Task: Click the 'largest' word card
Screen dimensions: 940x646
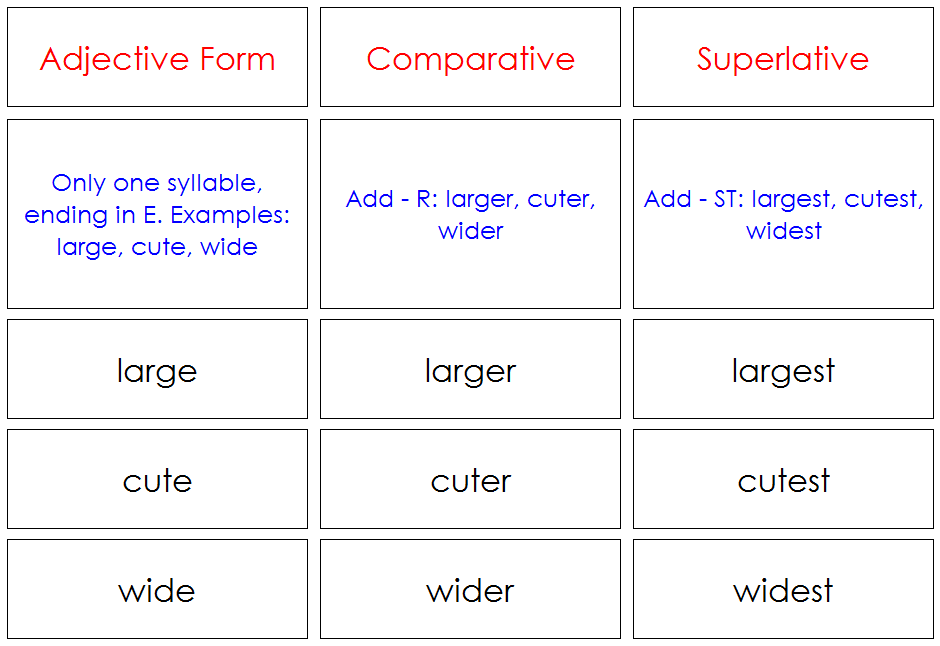Action: coord(783,370)
